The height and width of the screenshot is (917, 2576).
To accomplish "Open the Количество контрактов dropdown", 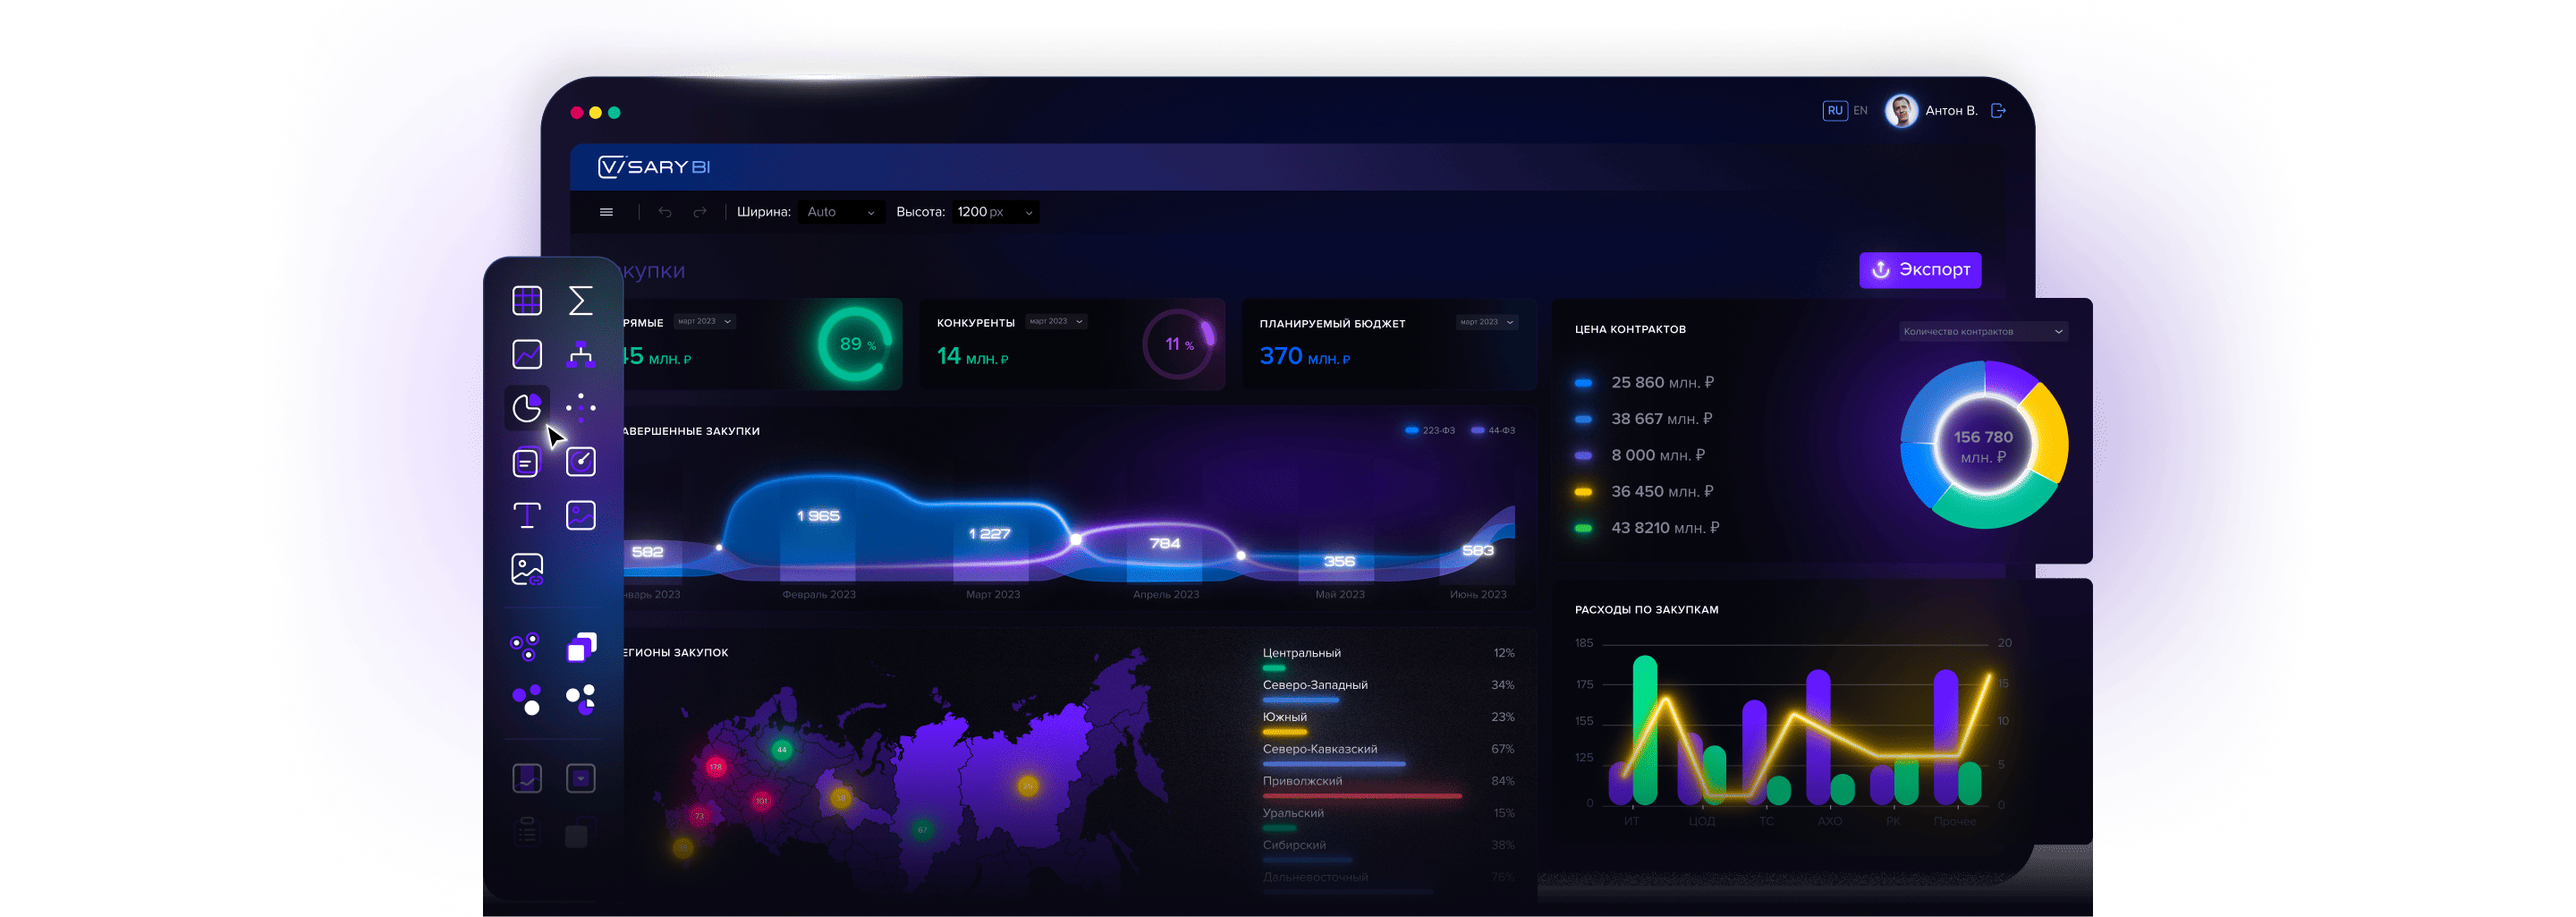I will 1982,331.
